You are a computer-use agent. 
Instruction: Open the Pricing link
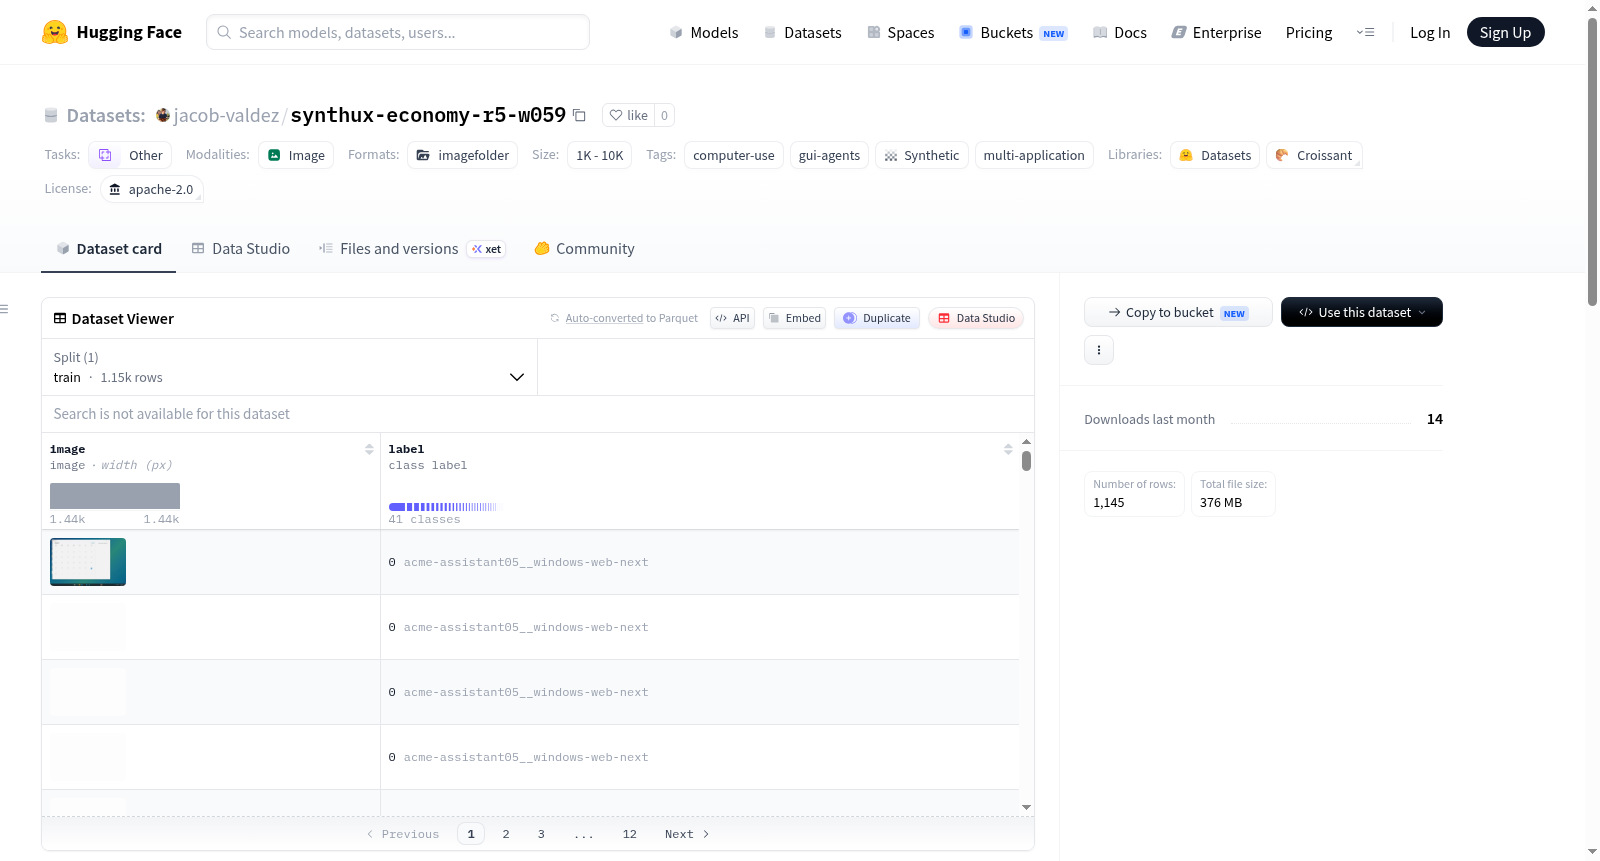tap(1309, 32)
